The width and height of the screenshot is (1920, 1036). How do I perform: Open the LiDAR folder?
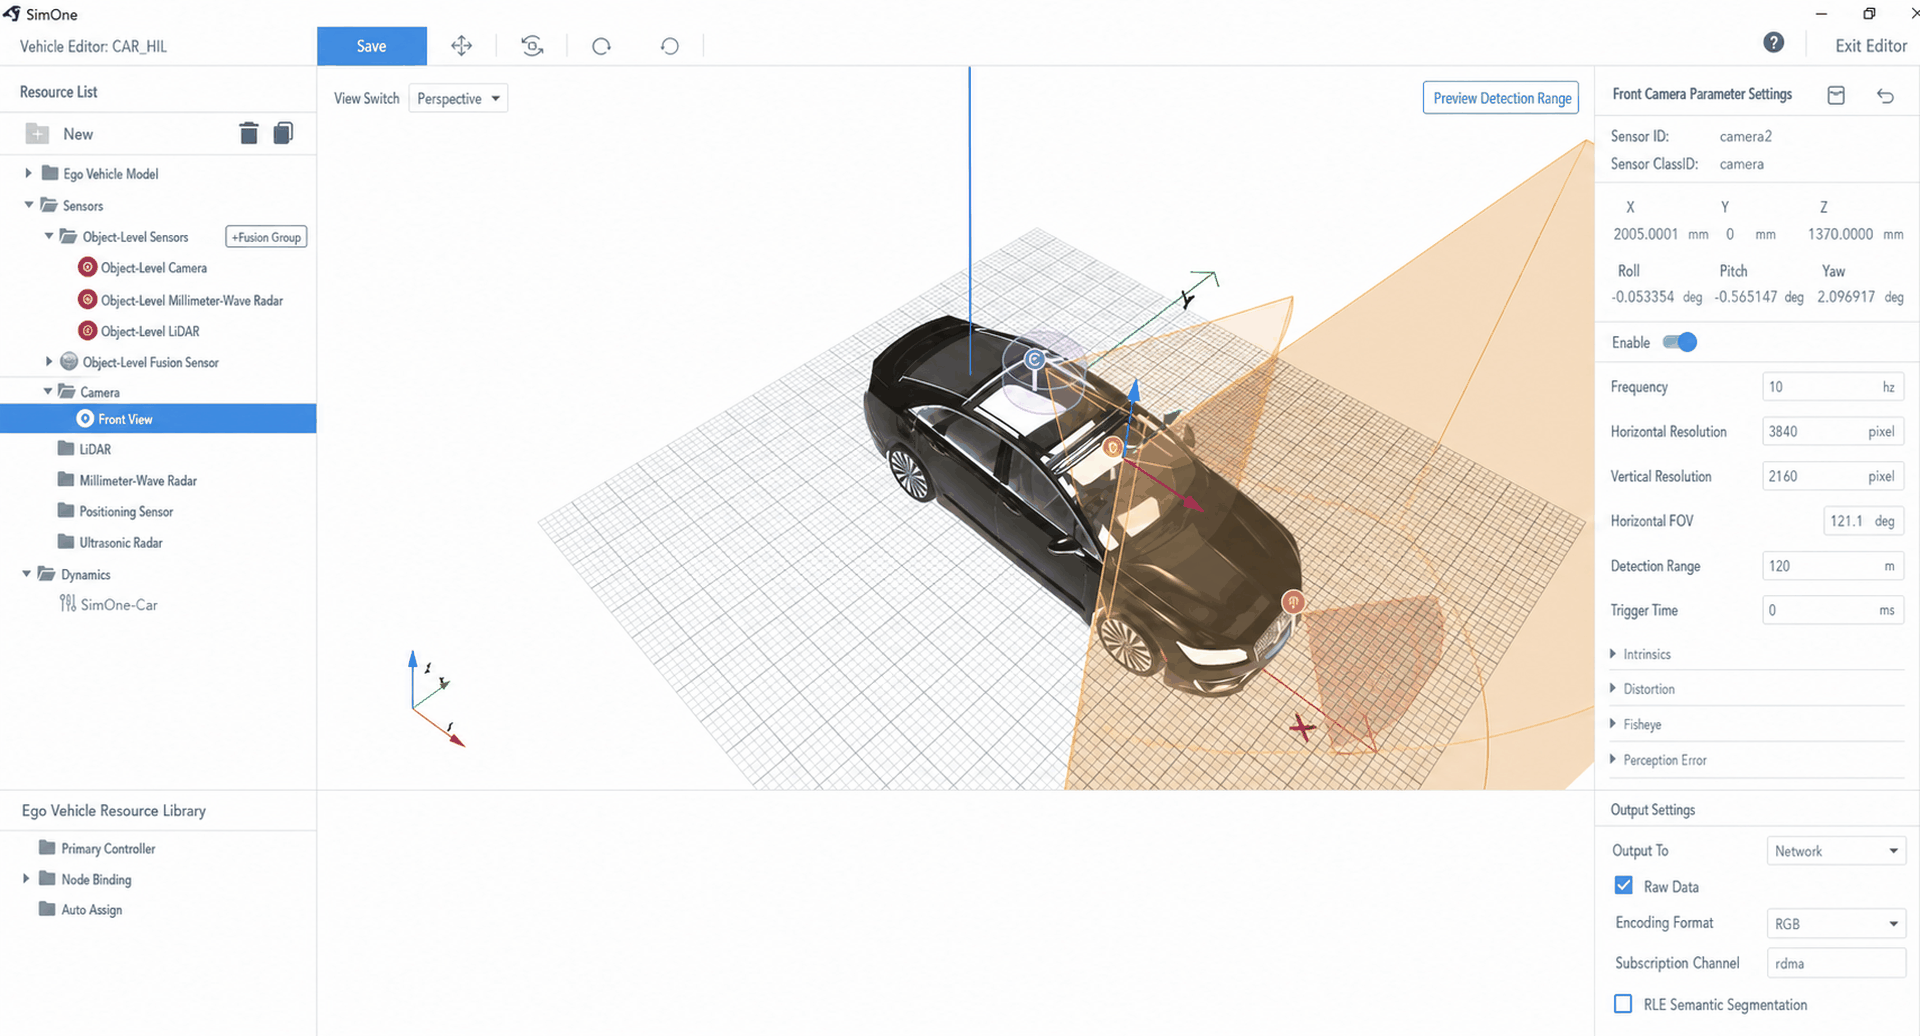click(66, 448)
